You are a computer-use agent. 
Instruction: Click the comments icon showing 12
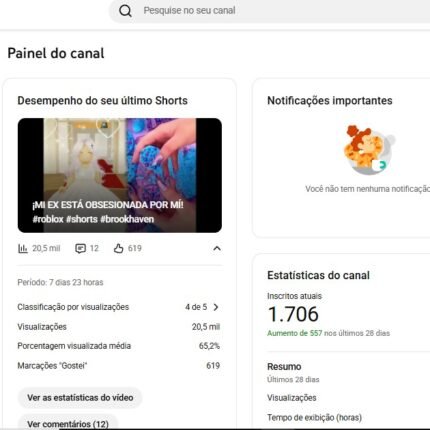tap(80, 249)
